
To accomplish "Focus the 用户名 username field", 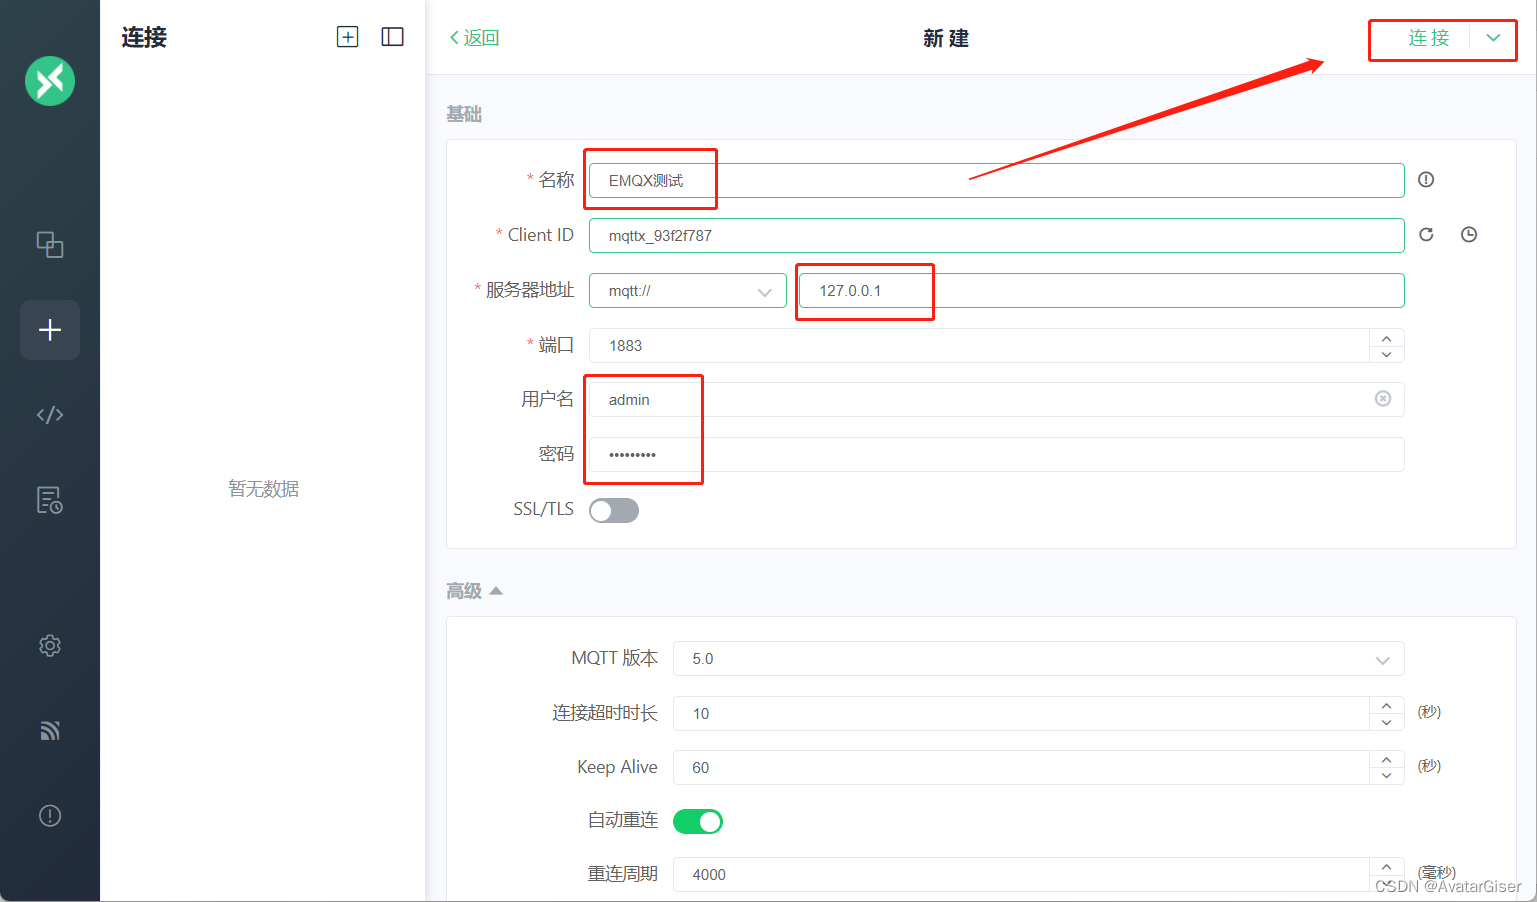I will tap(997, 400).
